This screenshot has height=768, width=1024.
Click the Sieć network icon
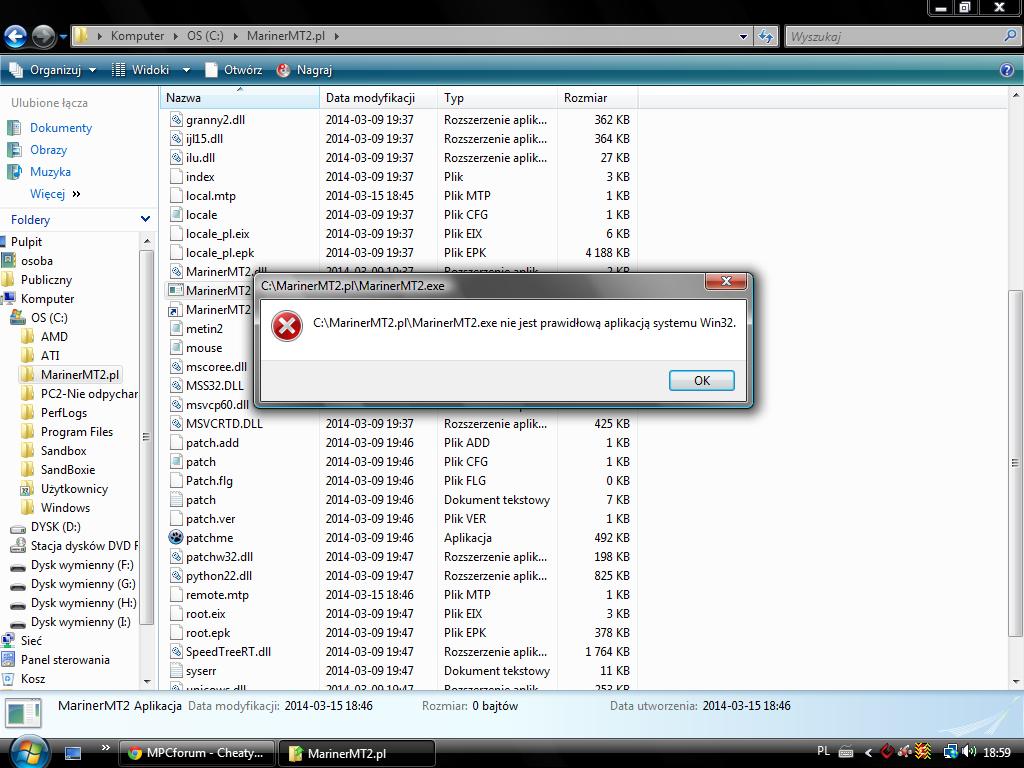(x=8, y=641)
